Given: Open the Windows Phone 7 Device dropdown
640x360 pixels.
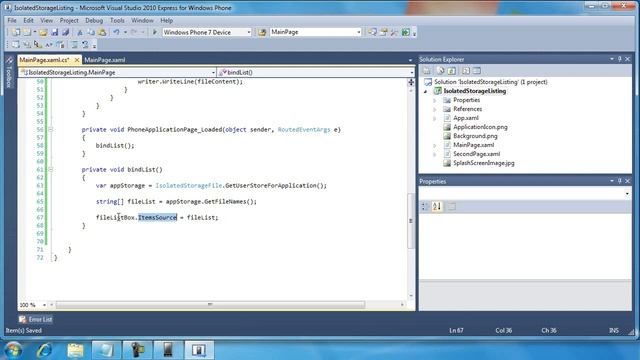Looking at the screenshot, I should (249, 32).
